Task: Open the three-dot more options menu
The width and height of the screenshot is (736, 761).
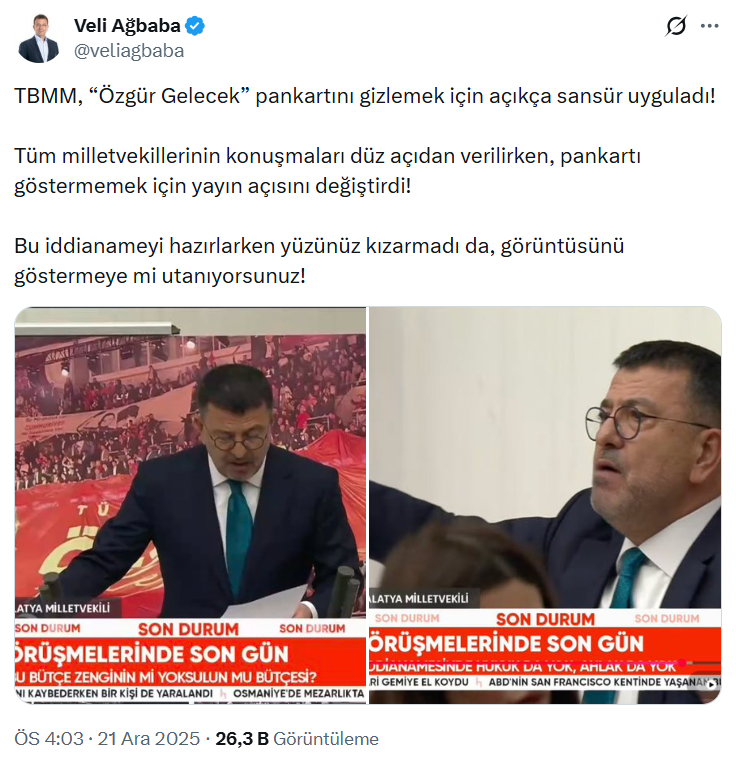Action: [709, 26]
